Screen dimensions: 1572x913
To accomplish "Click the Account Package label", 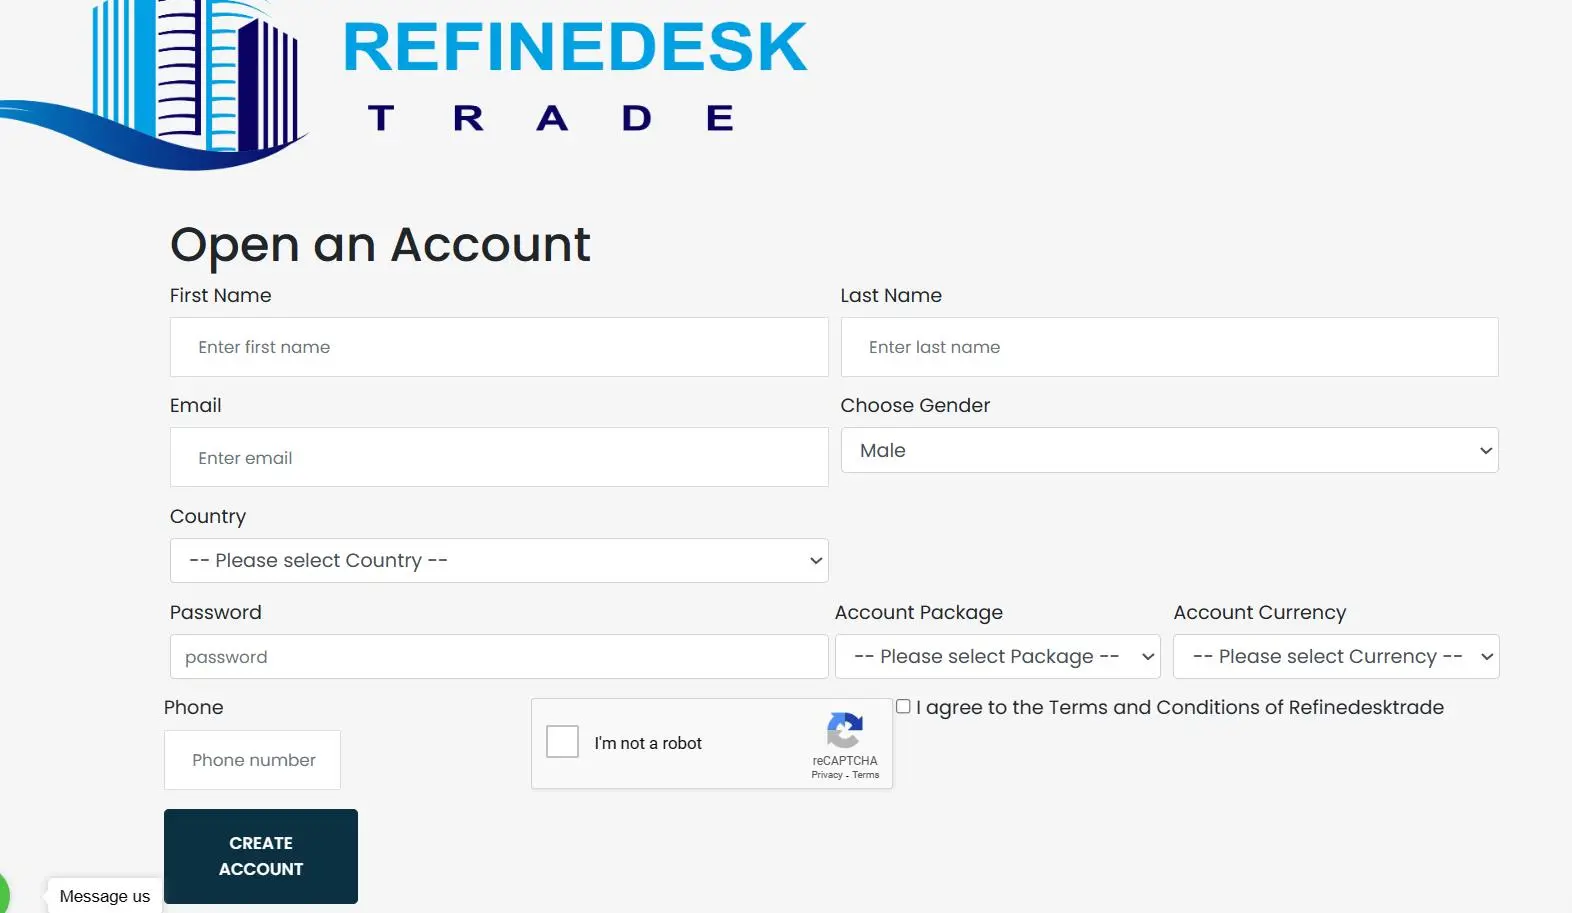I will (918, 612).
